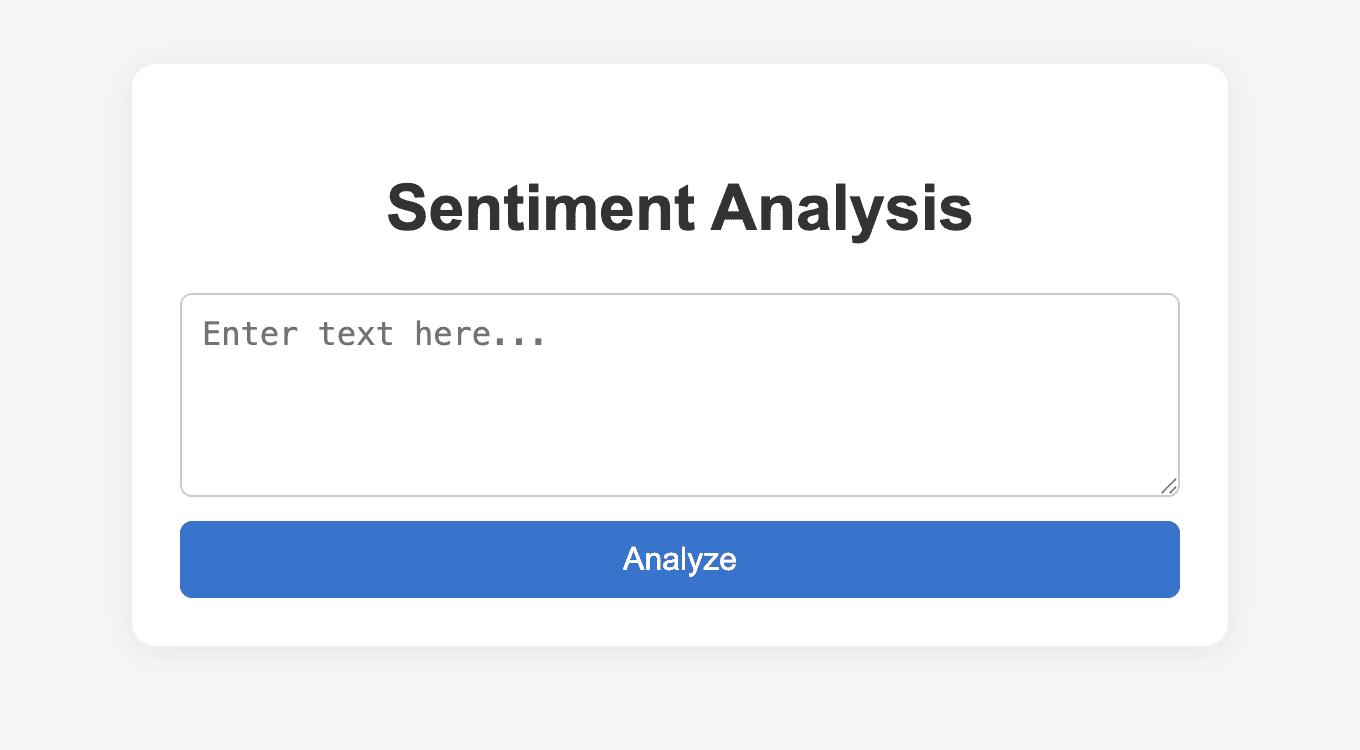Click the 'Analyze' label text on button
This screenshot has width=1360, height=750.
point(679,559)
